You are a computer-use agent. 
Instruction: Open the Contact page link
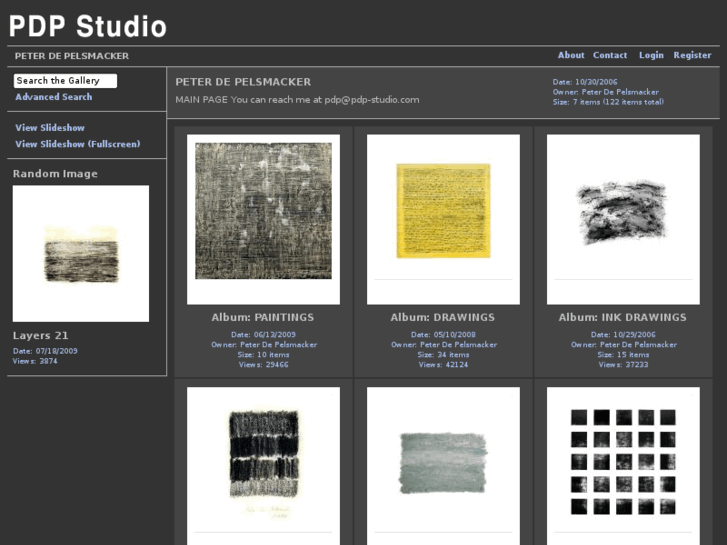[610, 55]
